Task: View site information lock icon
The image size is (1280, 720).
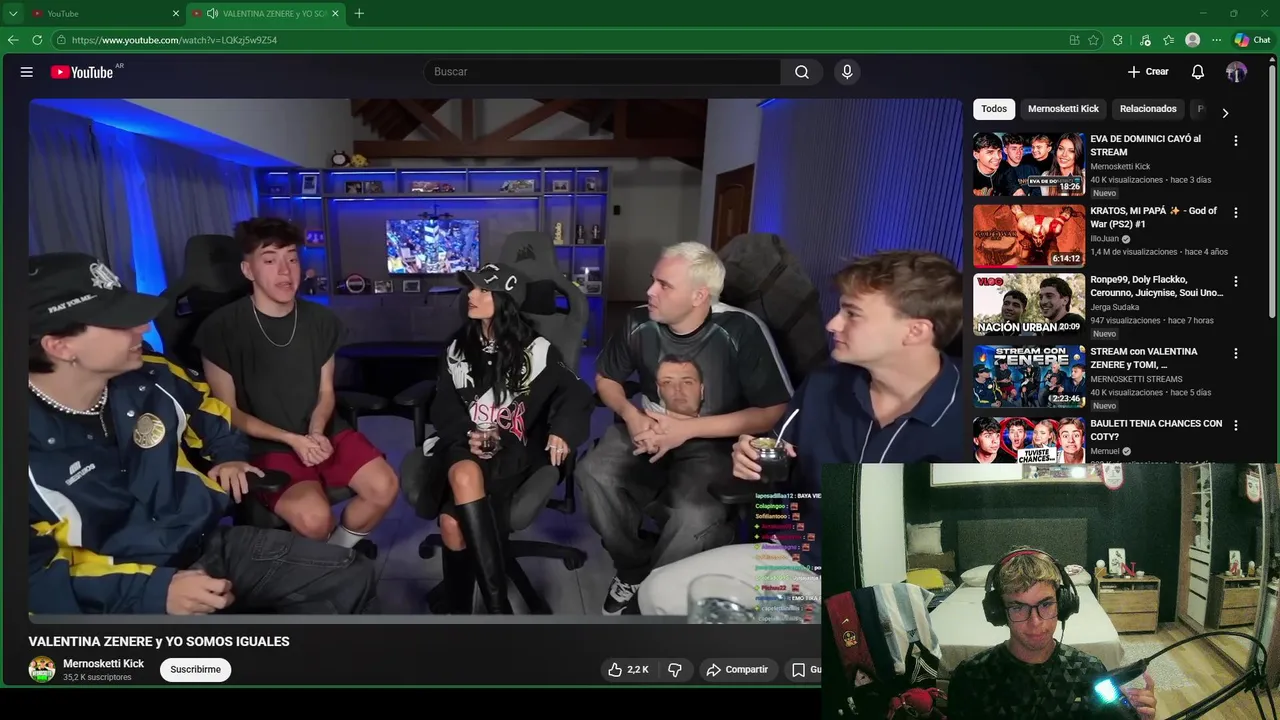Action: coord(61,40)
